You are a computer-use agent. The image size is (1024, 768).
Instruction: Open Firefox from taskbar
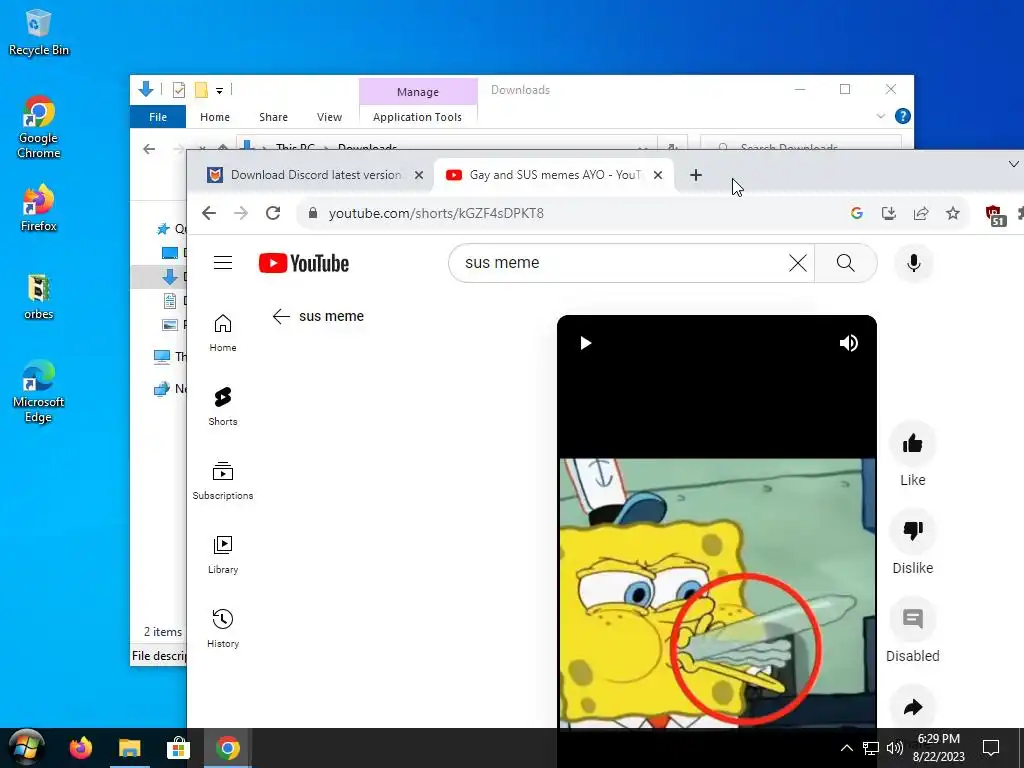80,748
